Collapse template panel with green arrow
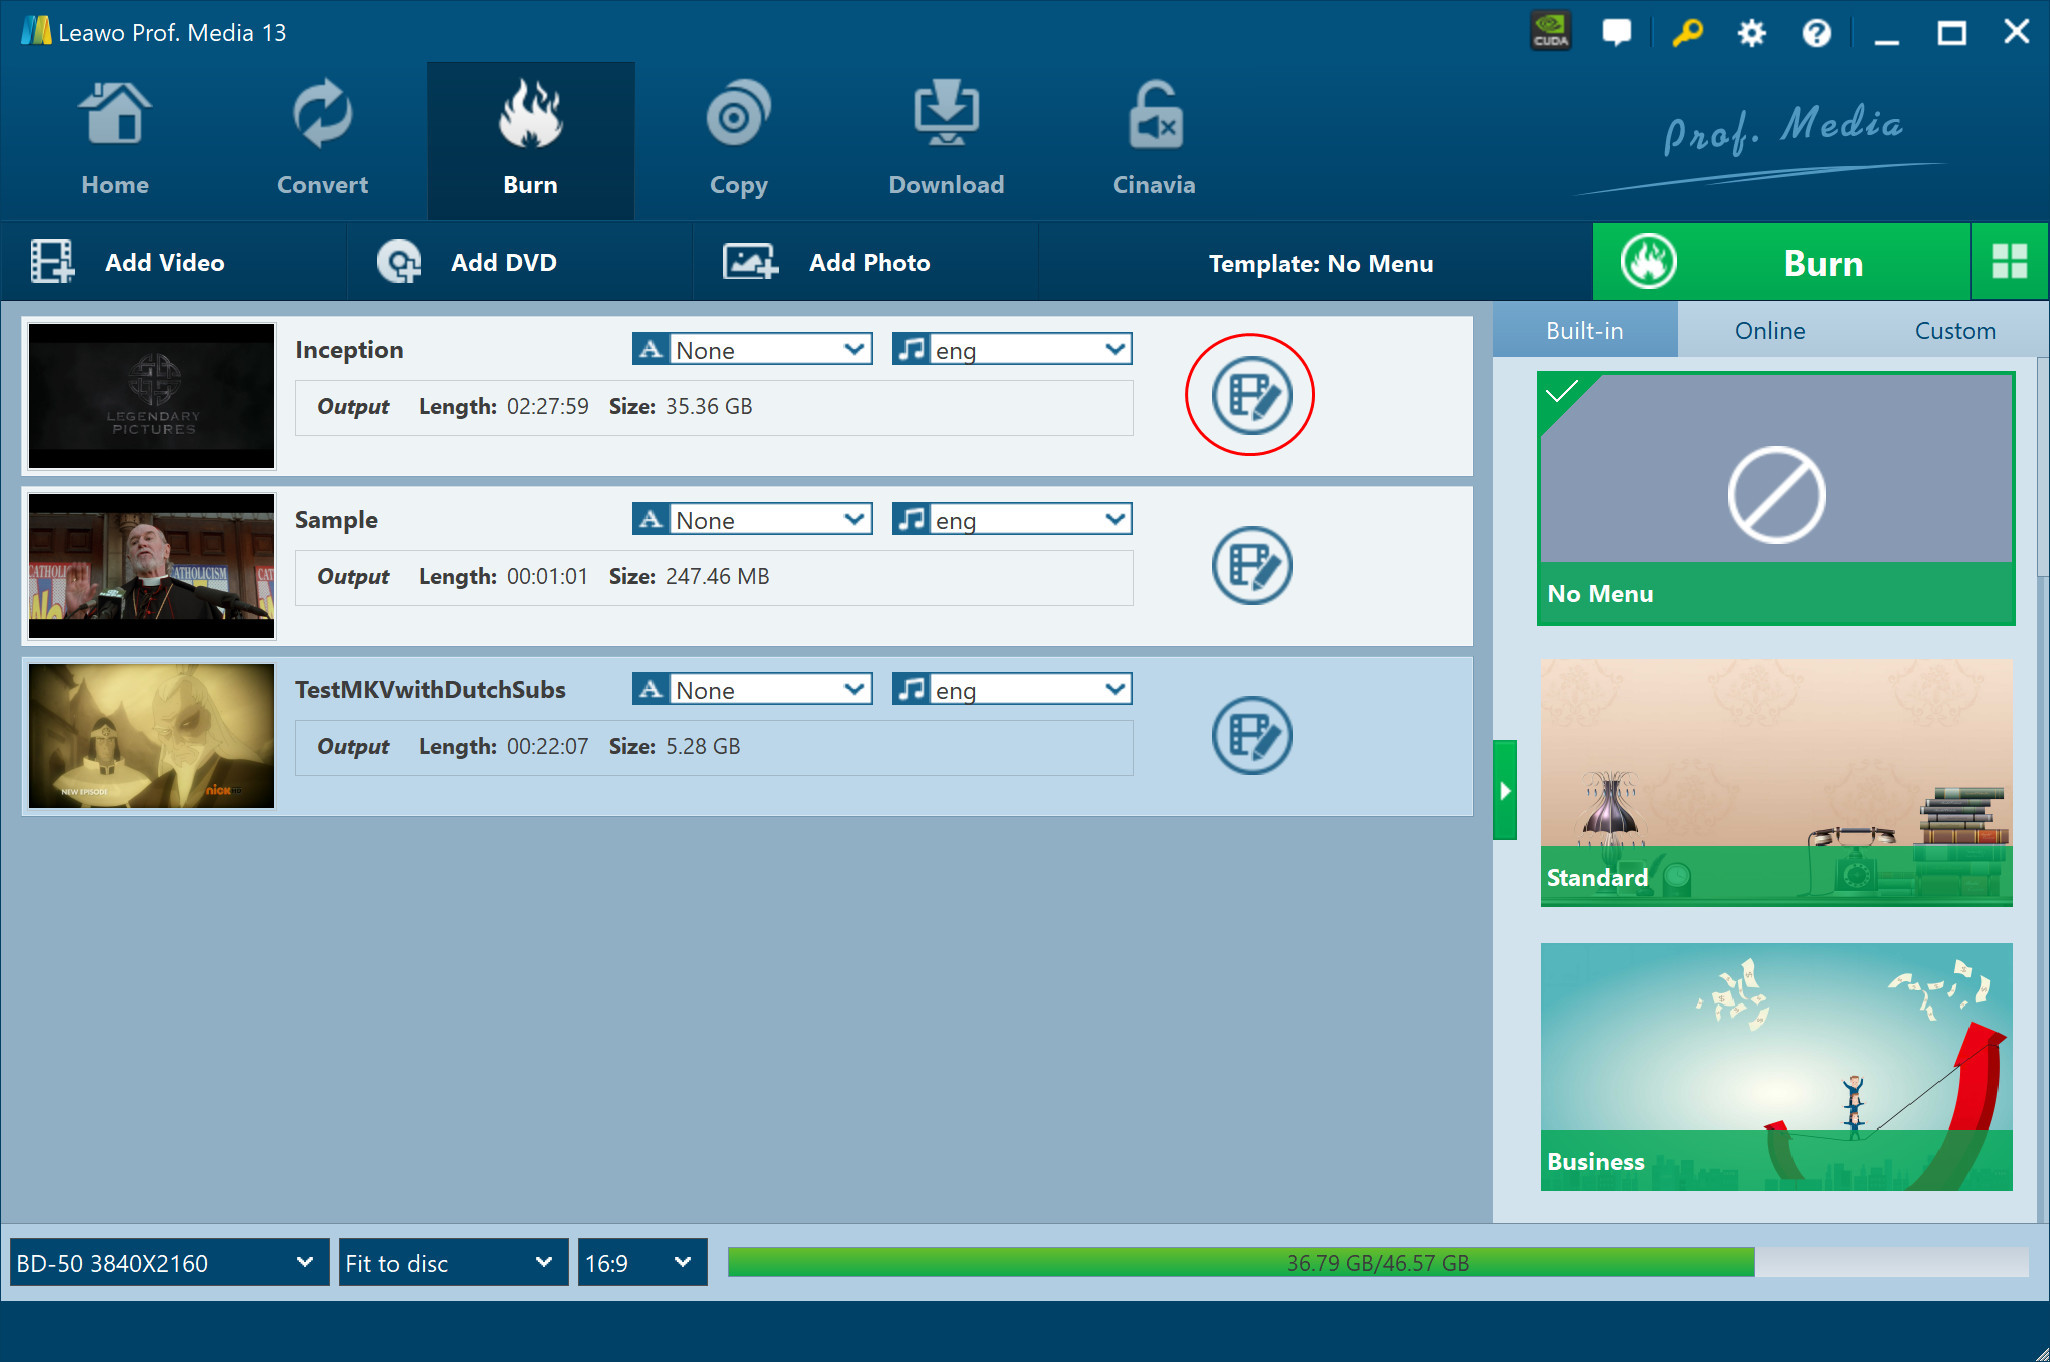Screen dimensions: 2050x1362 (x=1504, y=790)
